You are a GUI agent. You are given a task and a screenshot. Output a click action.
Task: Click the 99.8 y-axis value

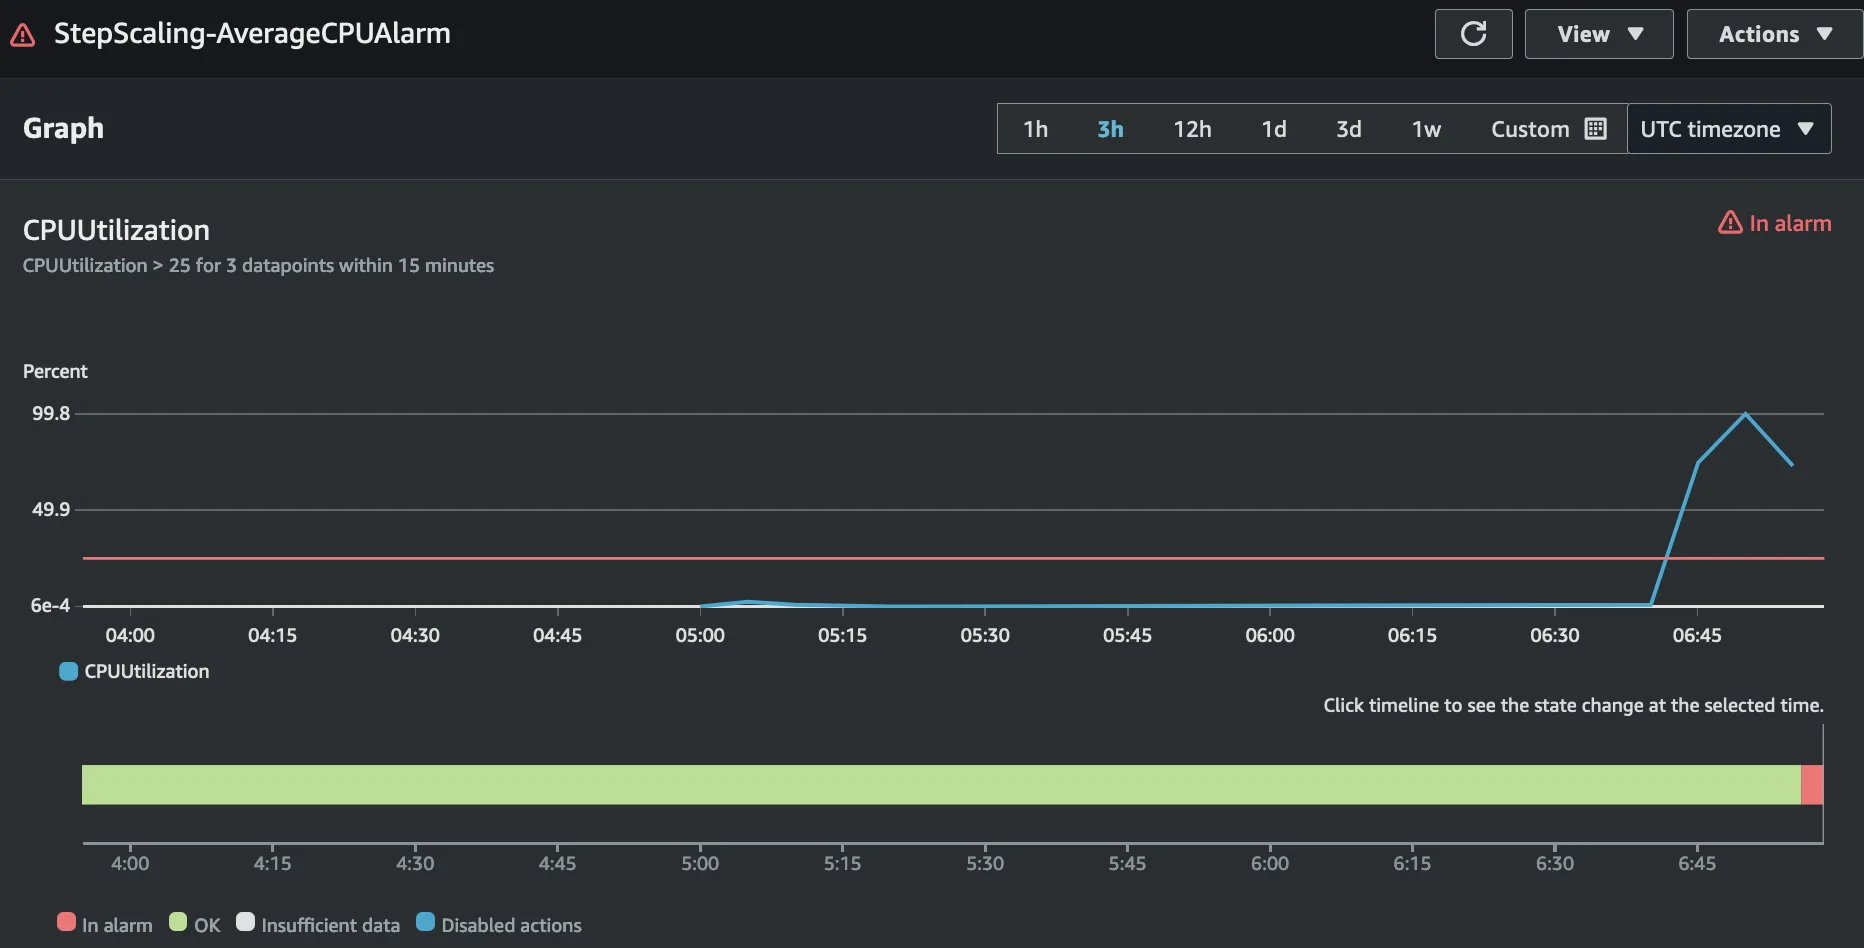51,413
